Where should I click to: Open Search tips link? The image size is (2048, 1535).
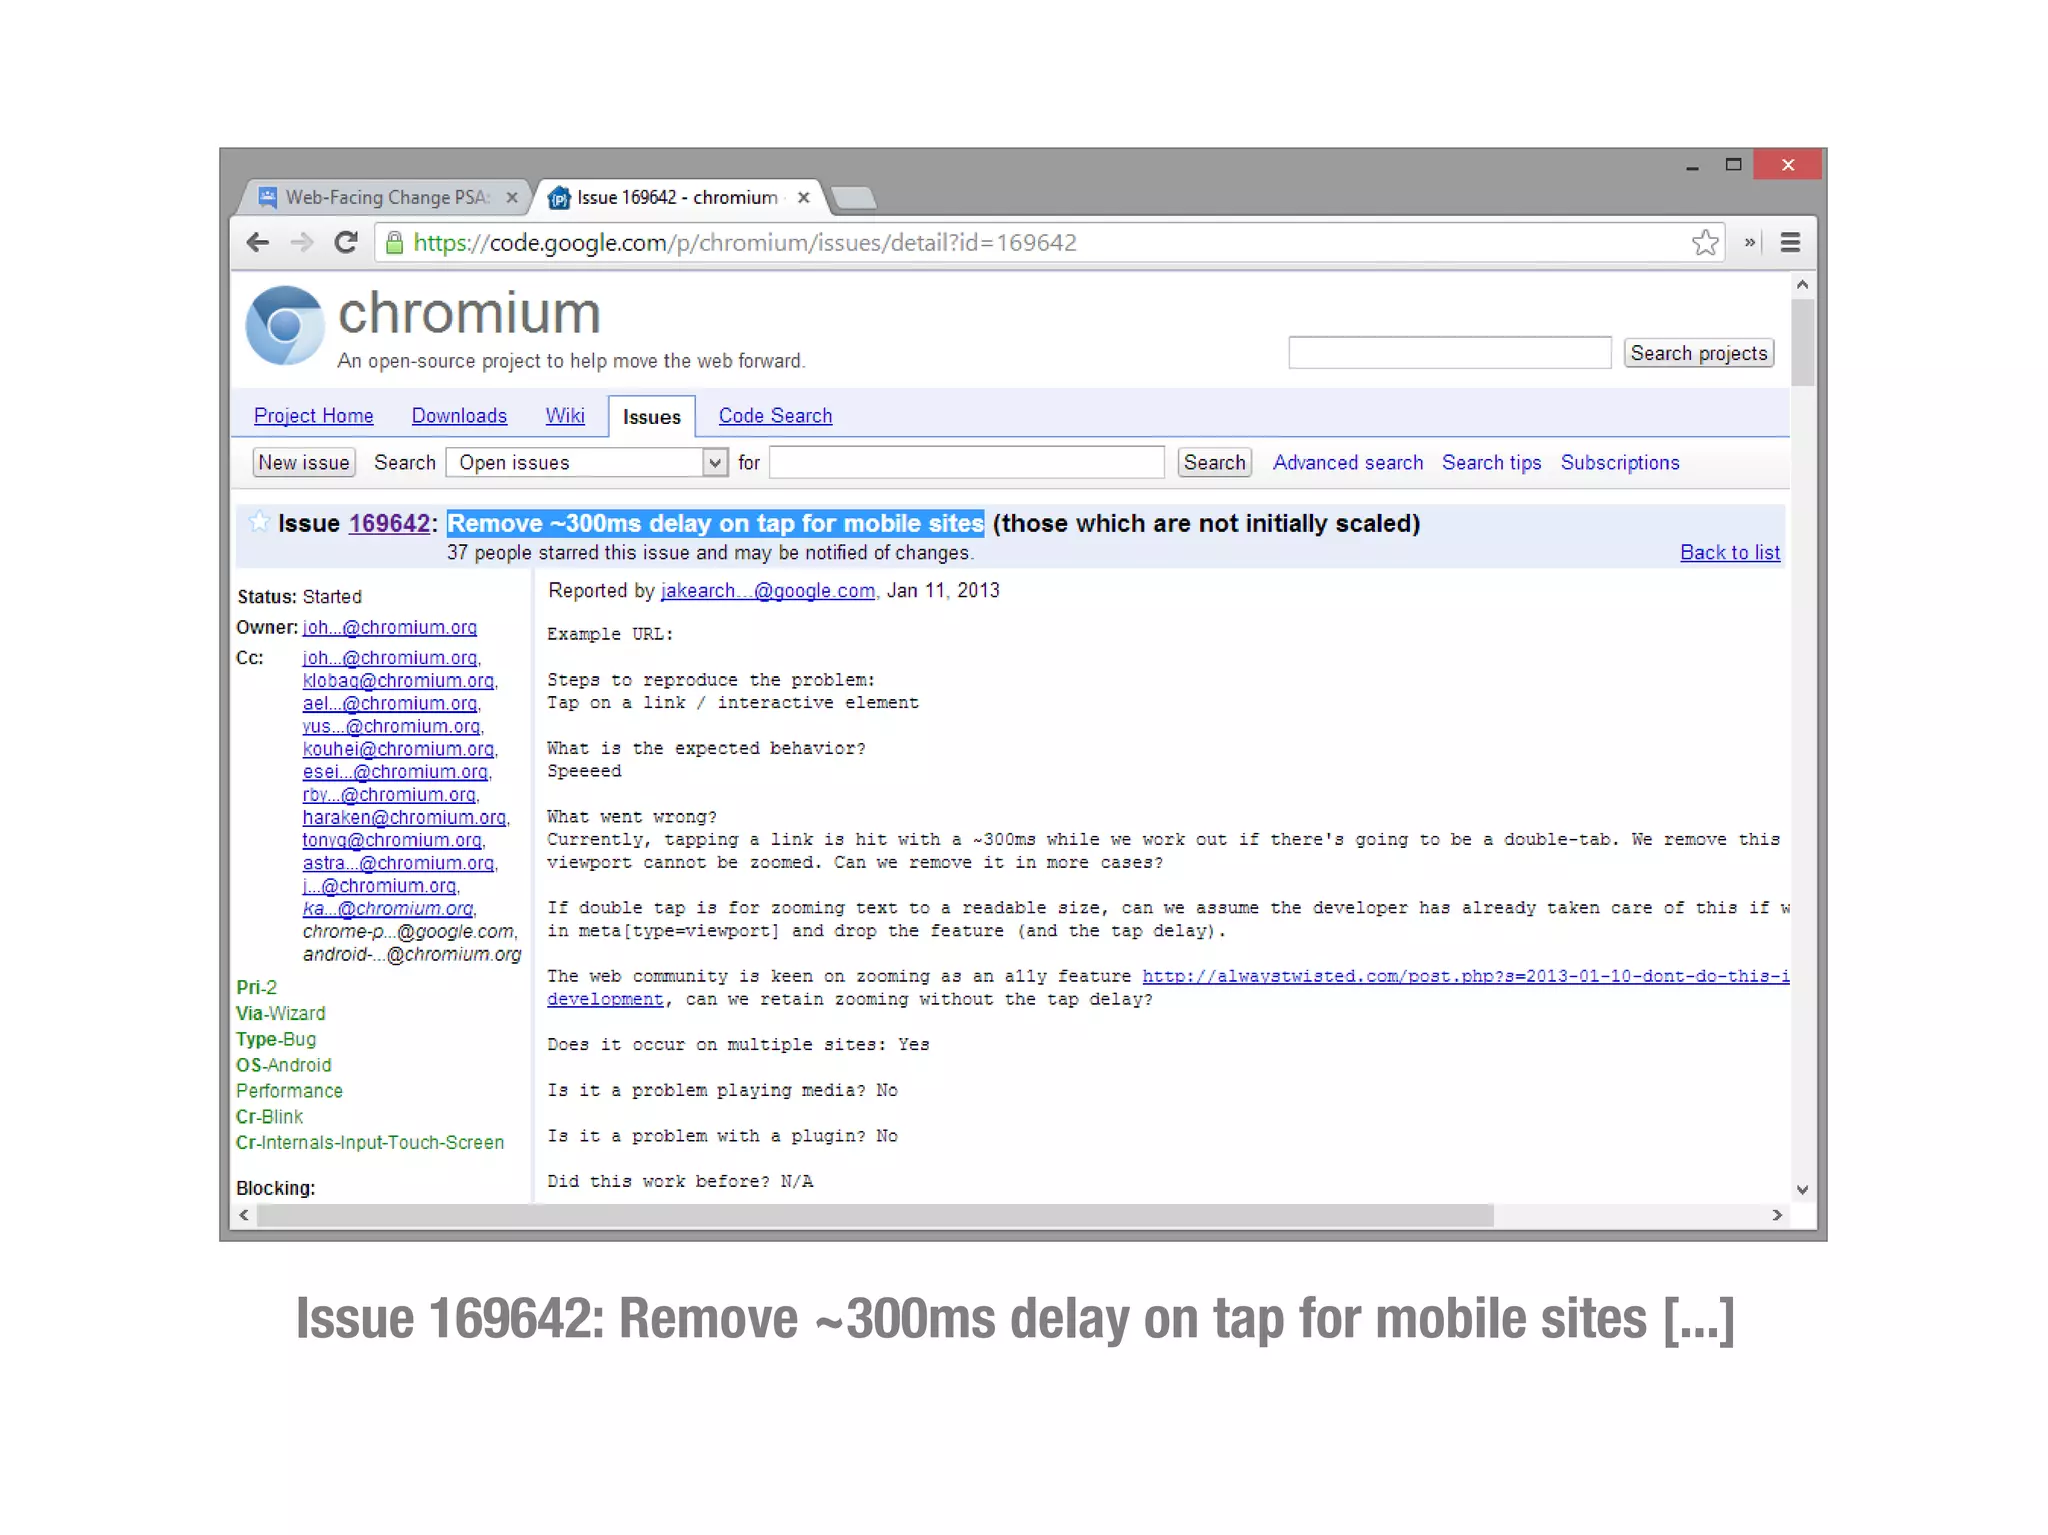click(x=1491, y=462)
